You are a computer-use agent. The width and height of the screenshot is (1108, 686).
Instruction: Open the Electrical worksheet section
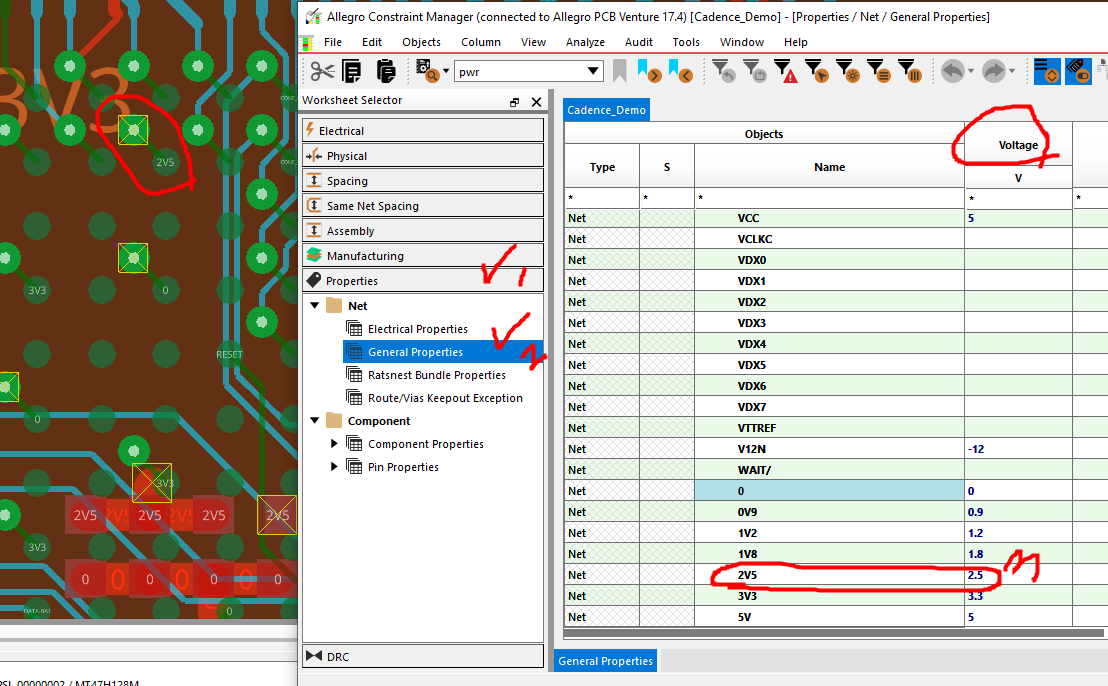423,131
